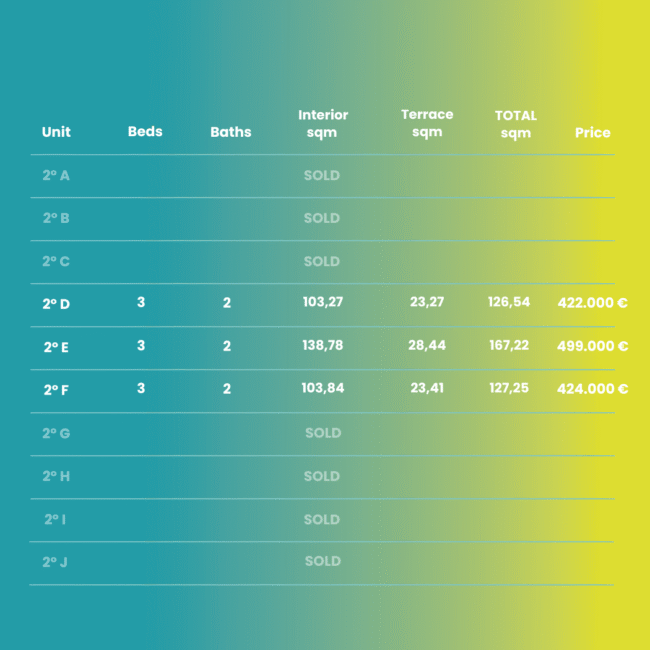Image resolution: width=650 pixels, height=650 pixels.
Task: Click the 2º C unit label
Action: pyautogui.click(x=56, y=261)
